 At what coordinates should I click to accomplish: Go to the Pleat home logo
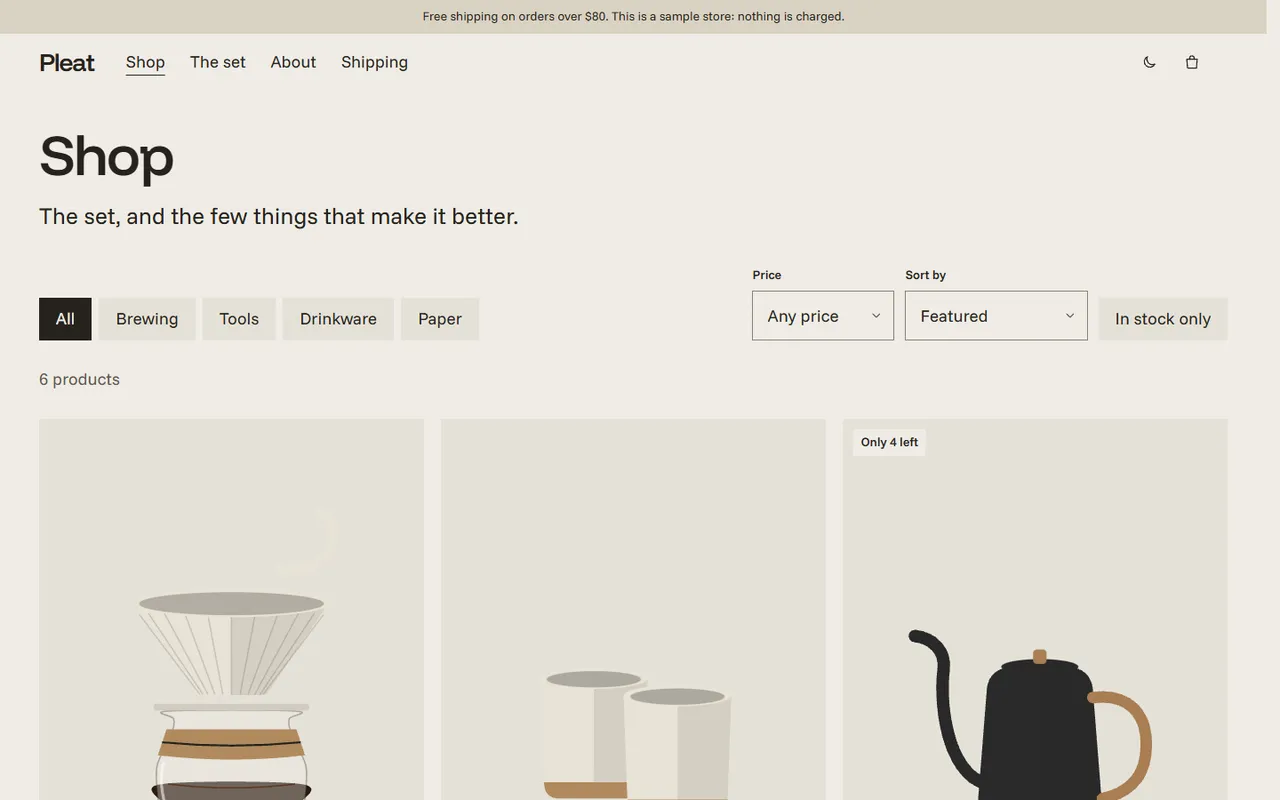coord(67,63)
